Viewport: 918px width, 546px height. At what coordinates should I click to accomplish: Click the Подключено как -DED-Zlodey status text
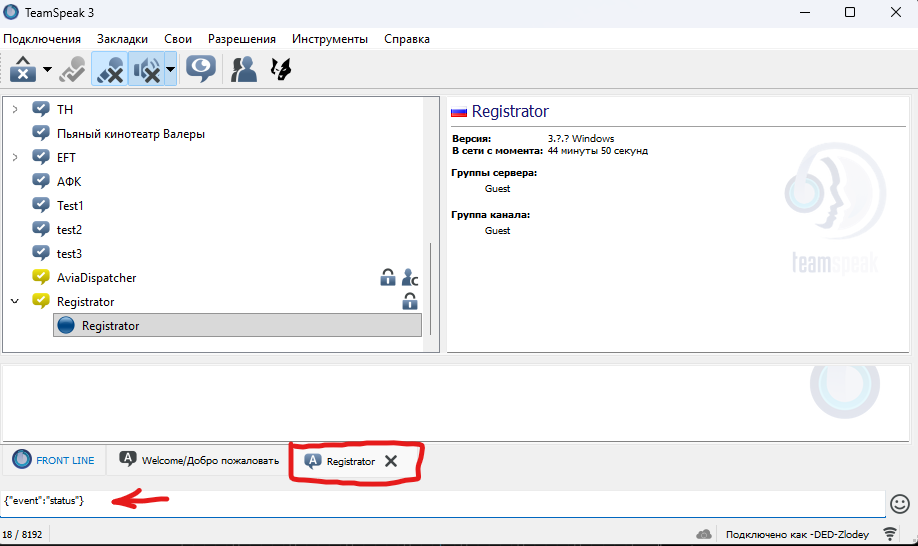point(797,534)
